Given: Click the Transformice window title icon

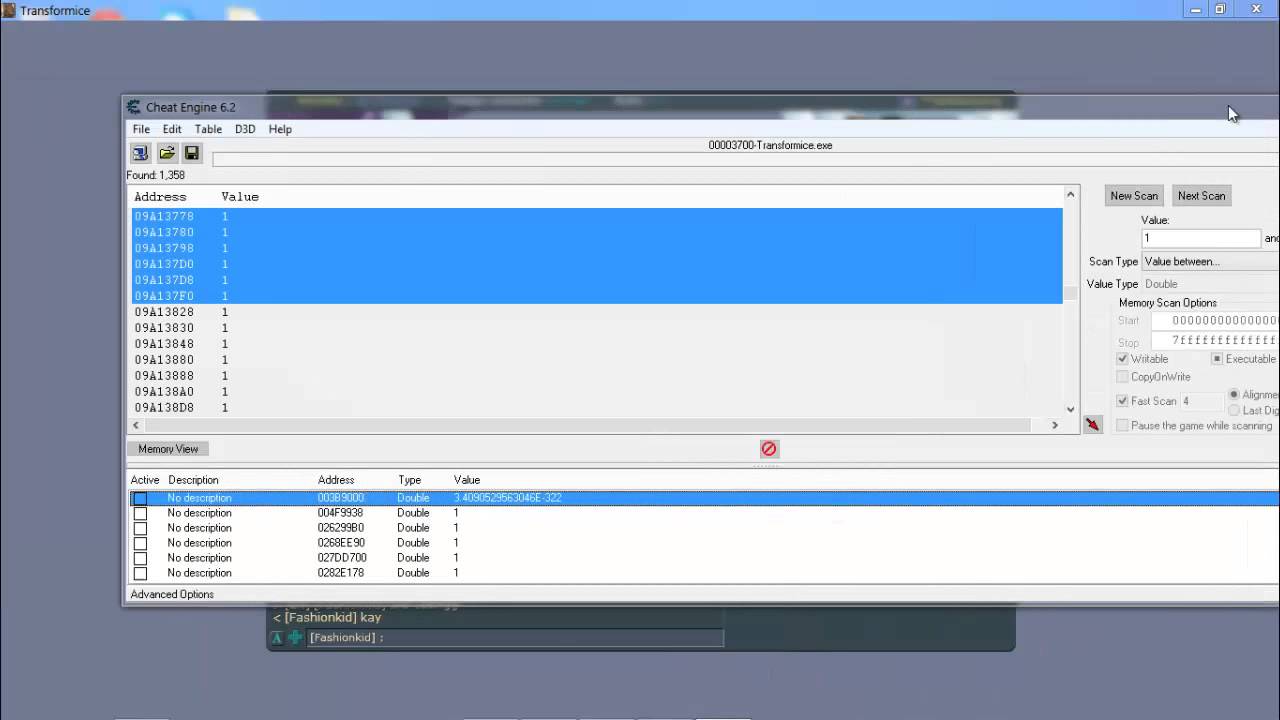Looking at the screenshot, I should pos(8,10).
